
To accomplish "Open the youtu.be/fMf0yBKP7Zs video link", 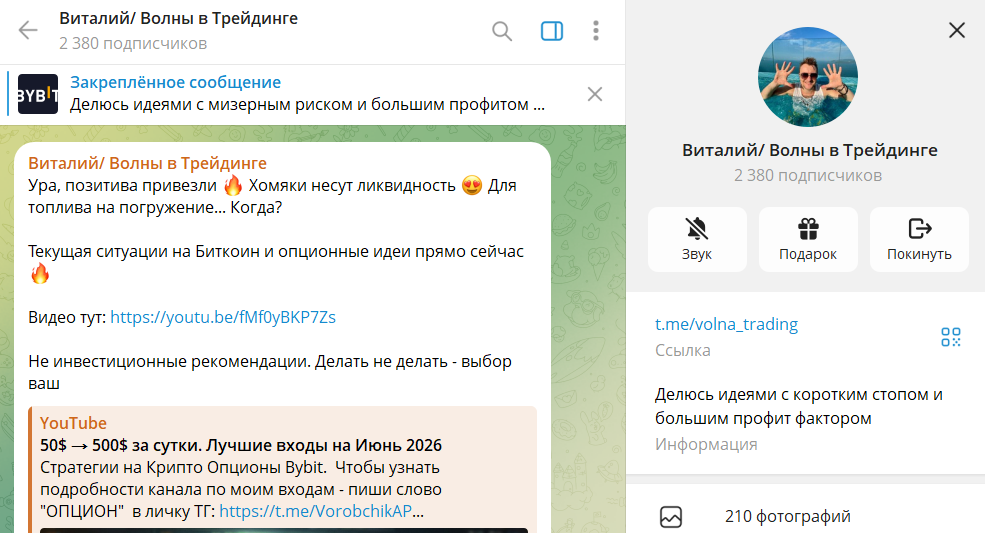I will [223, 317].
